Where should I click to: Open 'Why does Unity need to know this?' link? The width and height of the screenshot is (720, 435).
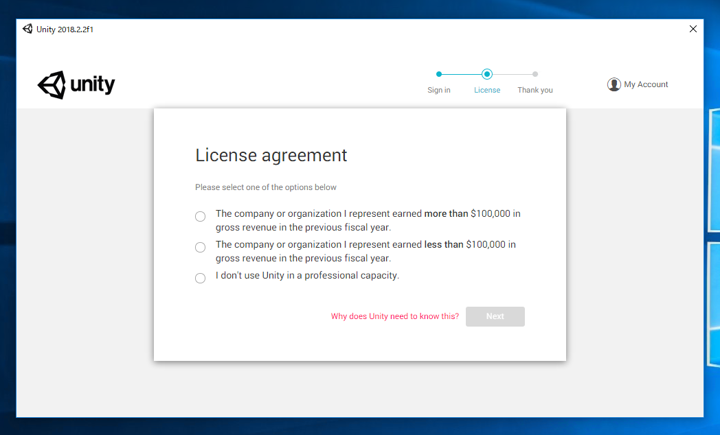click(395, 316)
